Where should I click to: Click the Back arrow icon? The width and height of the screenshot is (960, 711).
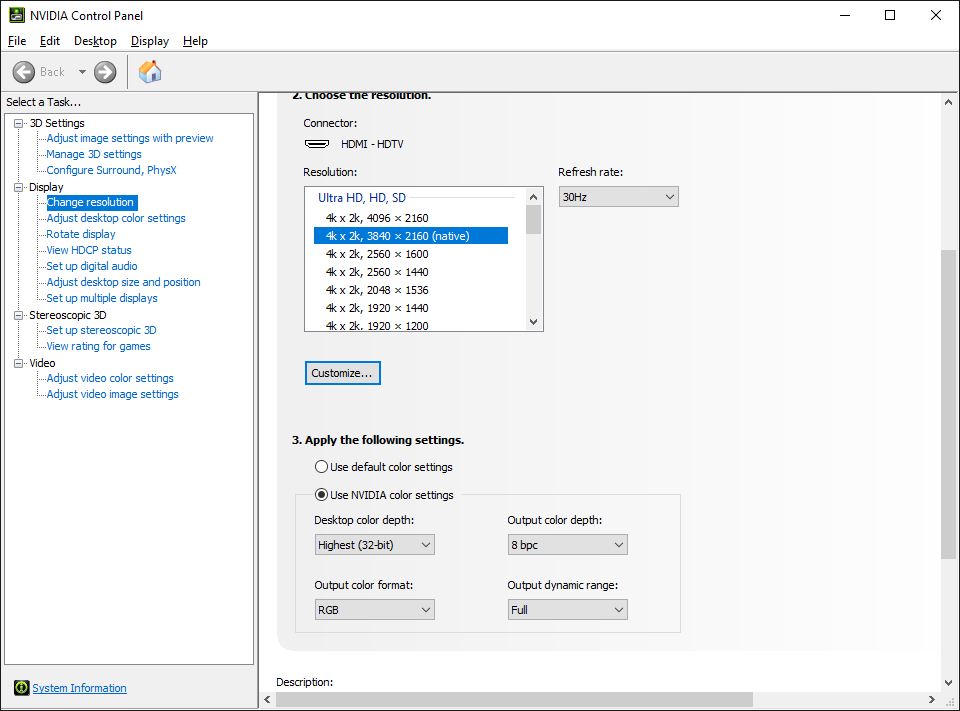[24, 72]
